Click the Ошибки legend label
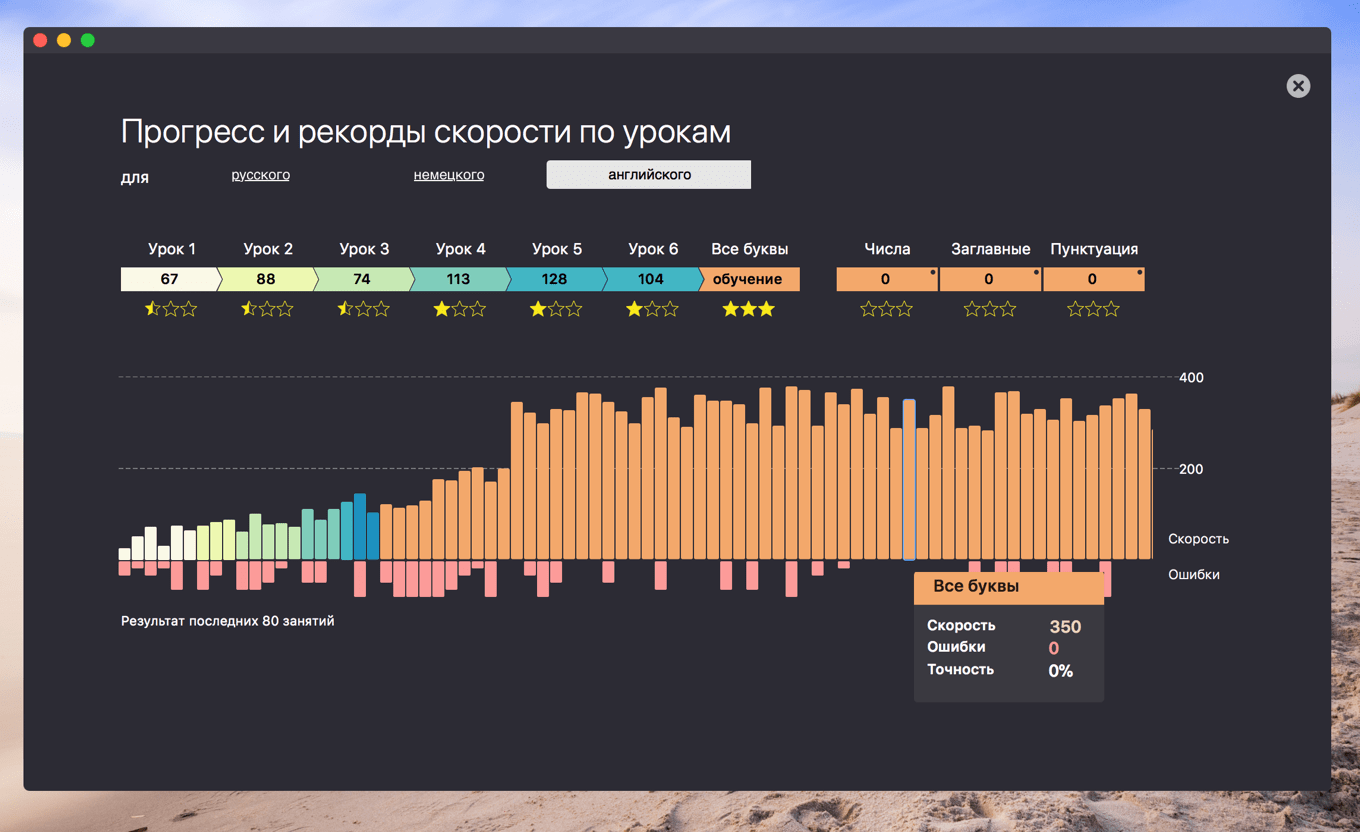Image resolution: width=1360 pixels, height=832 pixels. click(1194, 574)
